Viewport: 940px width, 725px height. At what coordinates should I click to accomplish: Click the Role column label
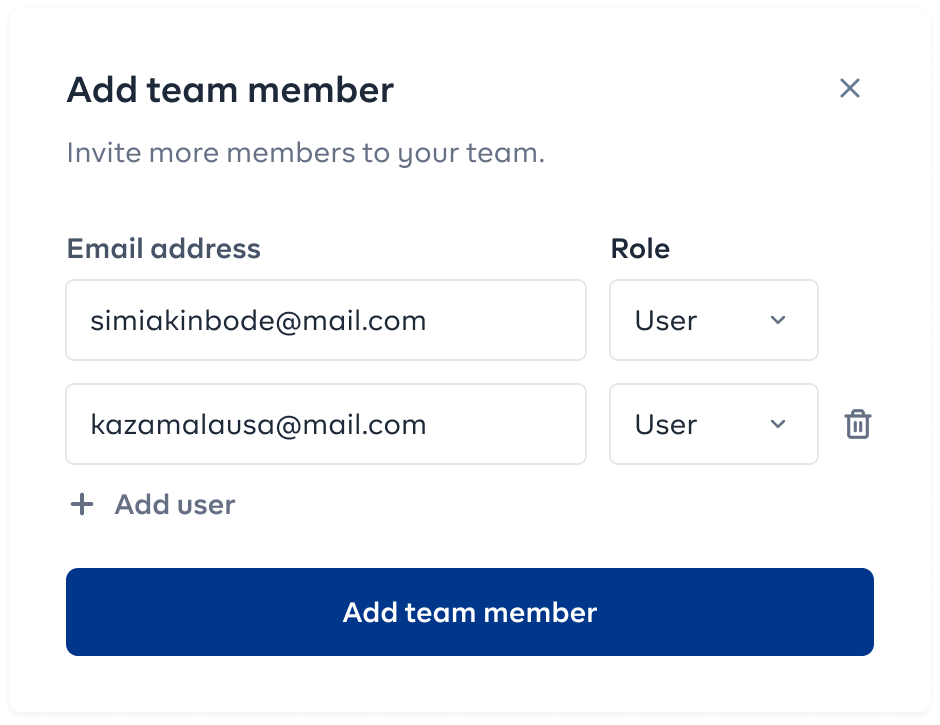coord(640,248)
